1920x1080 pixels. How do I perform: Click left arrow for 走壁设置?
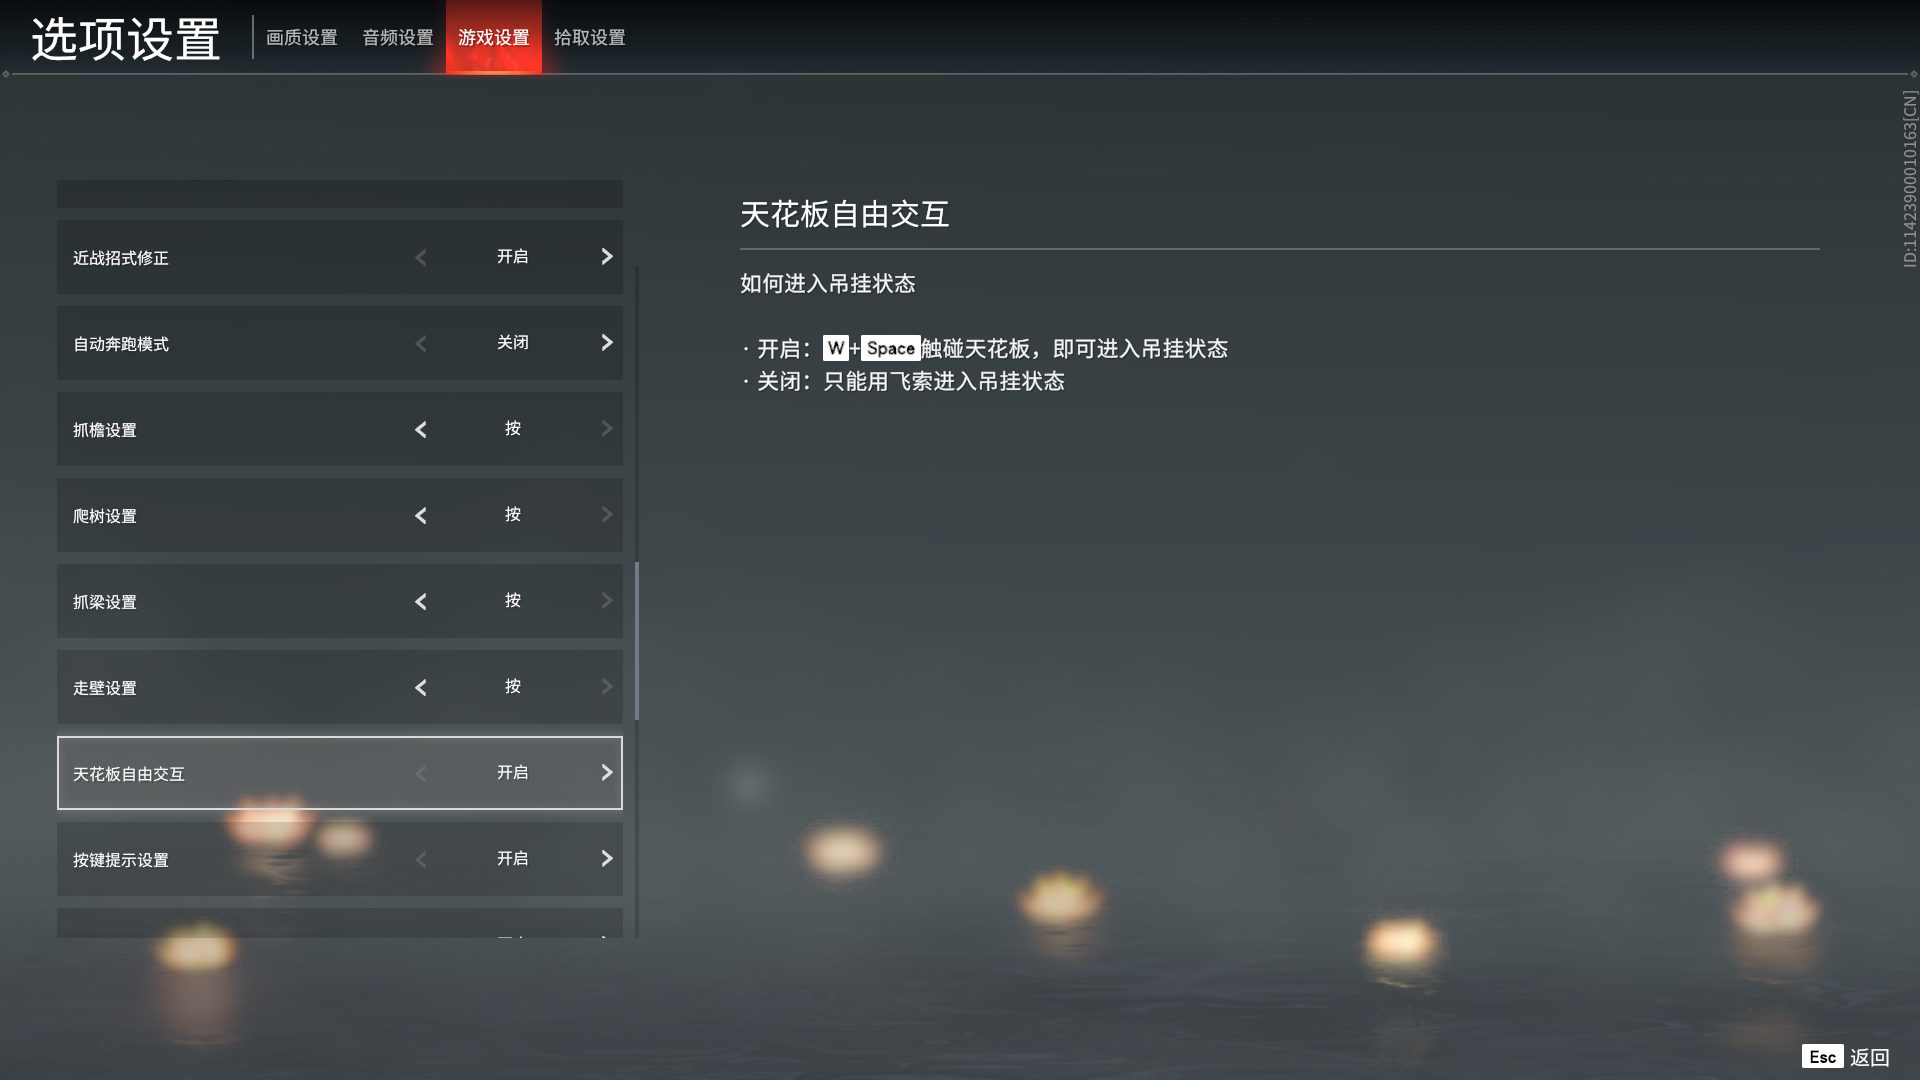pos(421,688)
